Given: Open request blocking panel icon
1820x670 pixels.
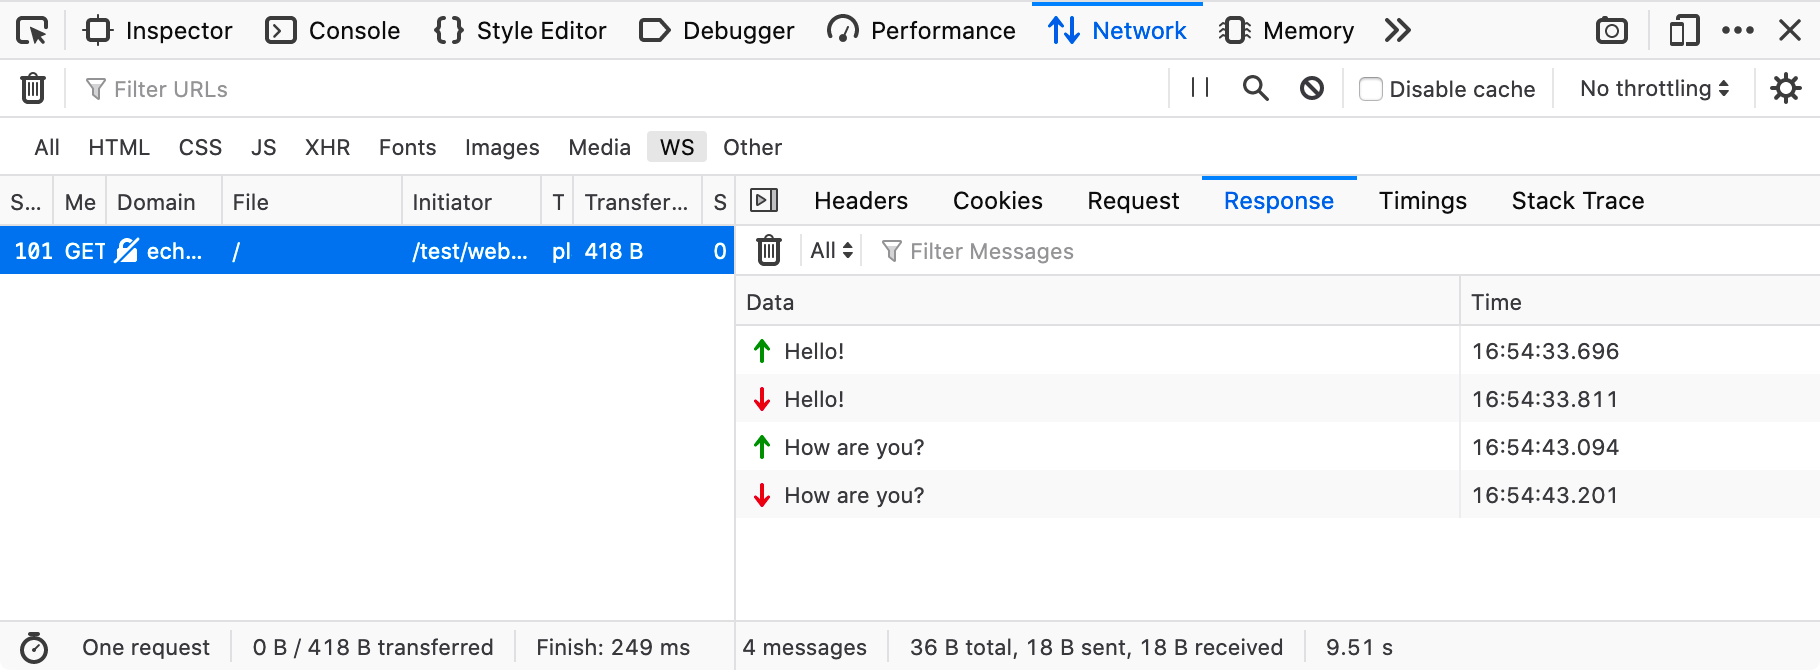Looking at the screenshot, I should click(1312, 89).
